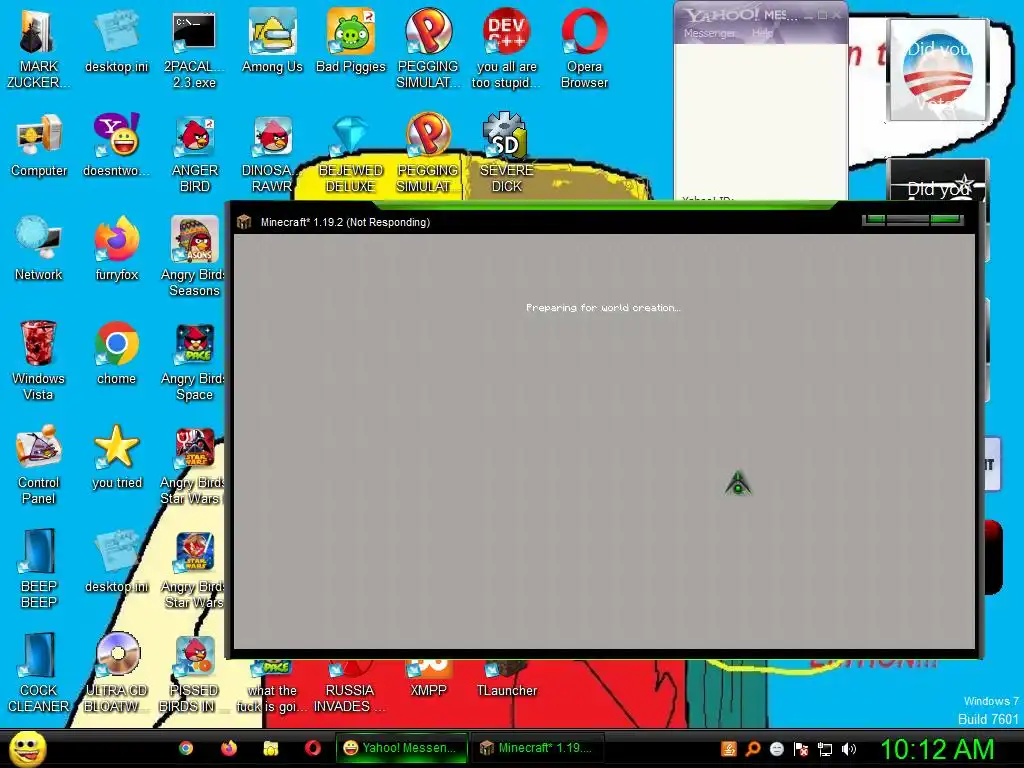The height and width of the screenshot is (768, 1024).
Task: Launch PISSED BIRDS IN... shortcut
Action: point(193,673)
